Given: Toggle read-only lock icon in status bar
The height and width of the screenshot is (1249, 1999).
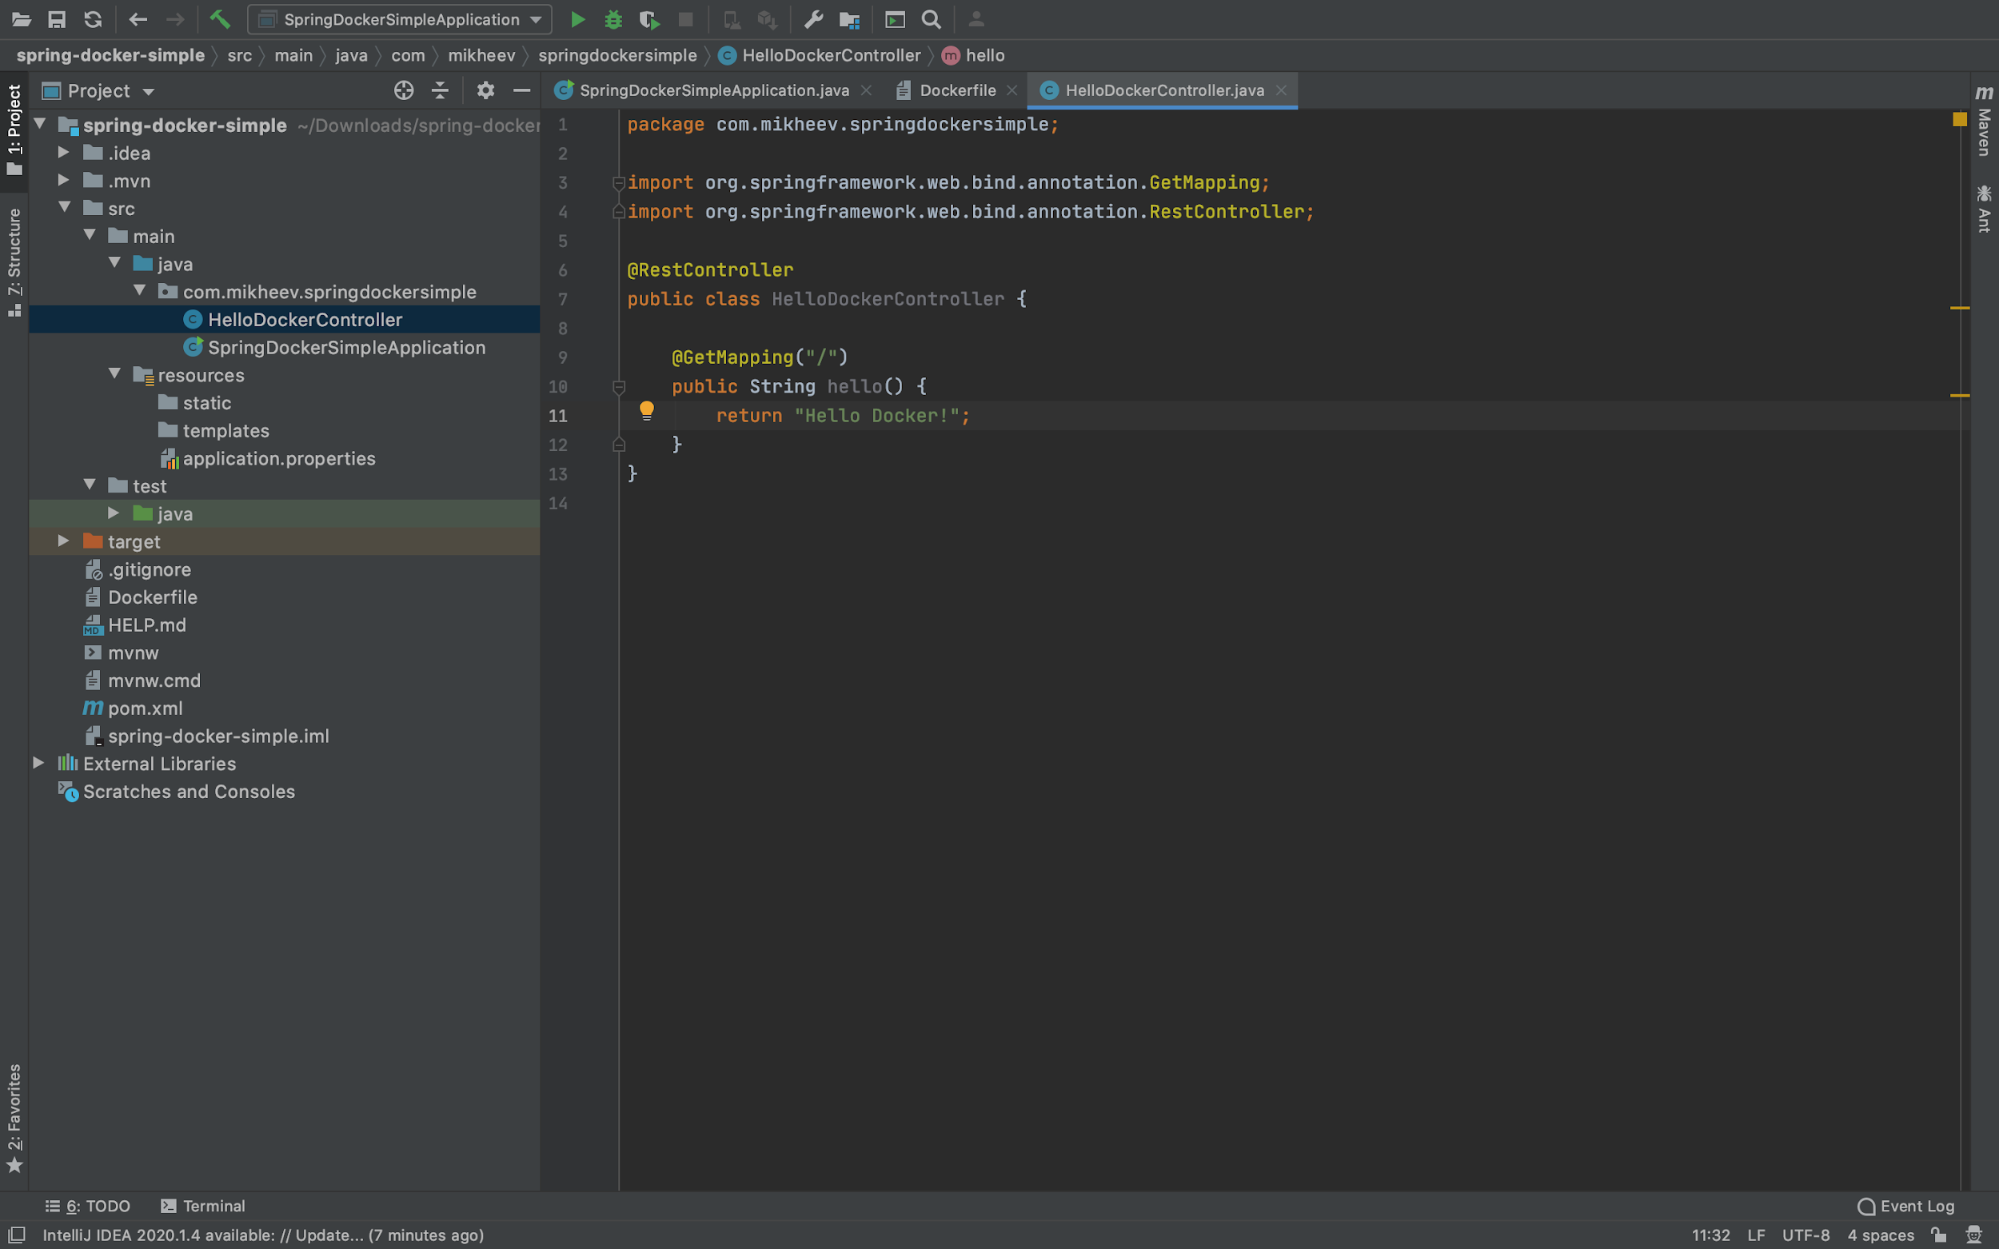Looking at the screenshot, I should coord(1938,1235).
